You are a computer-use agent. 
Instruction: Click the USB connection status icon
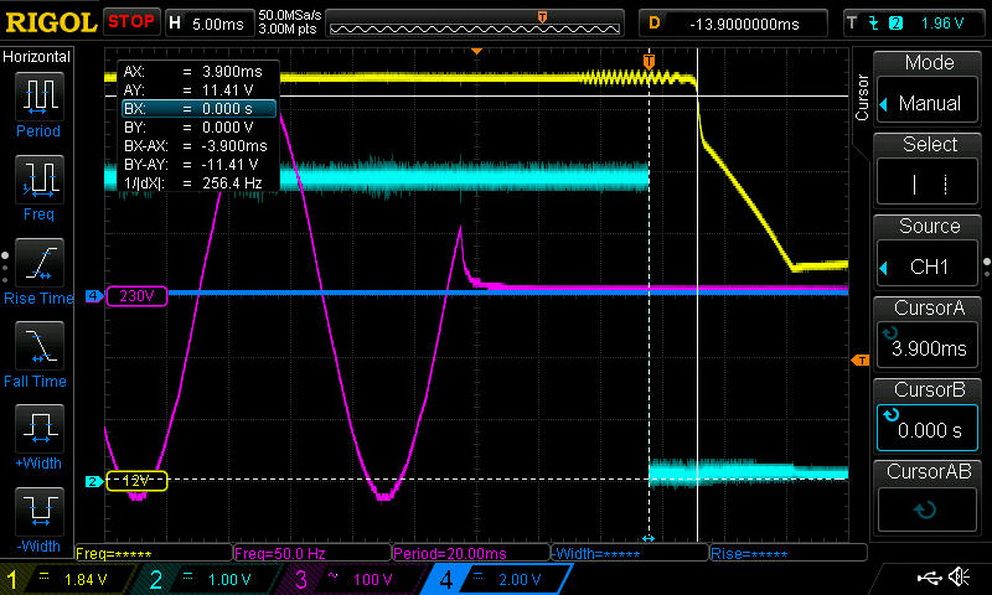(929, 577)
